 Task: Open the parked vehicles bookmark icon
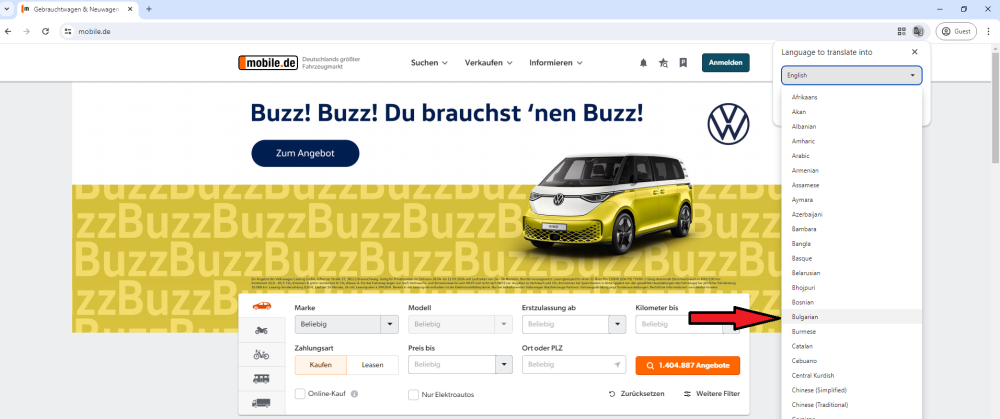point(683,62)
